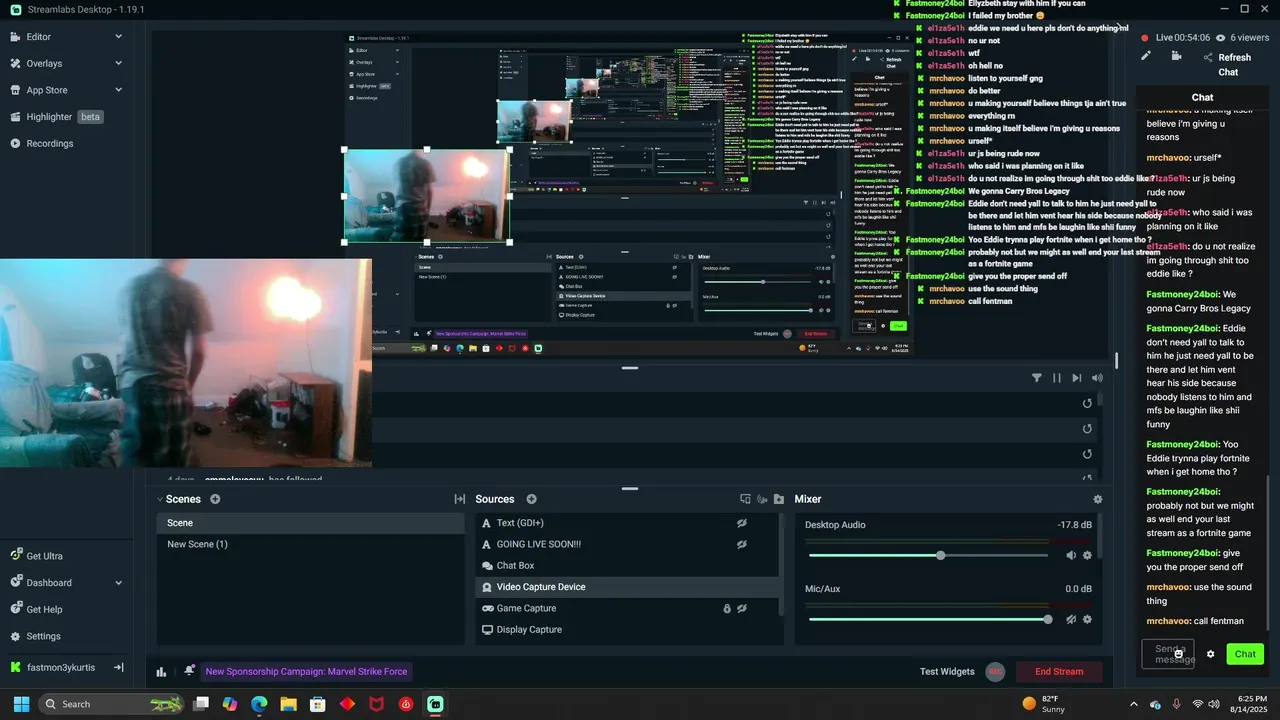This screenshot has width=1280, height=720.
Task: Click the share stream icon
Action: (x=1208, y=58)
